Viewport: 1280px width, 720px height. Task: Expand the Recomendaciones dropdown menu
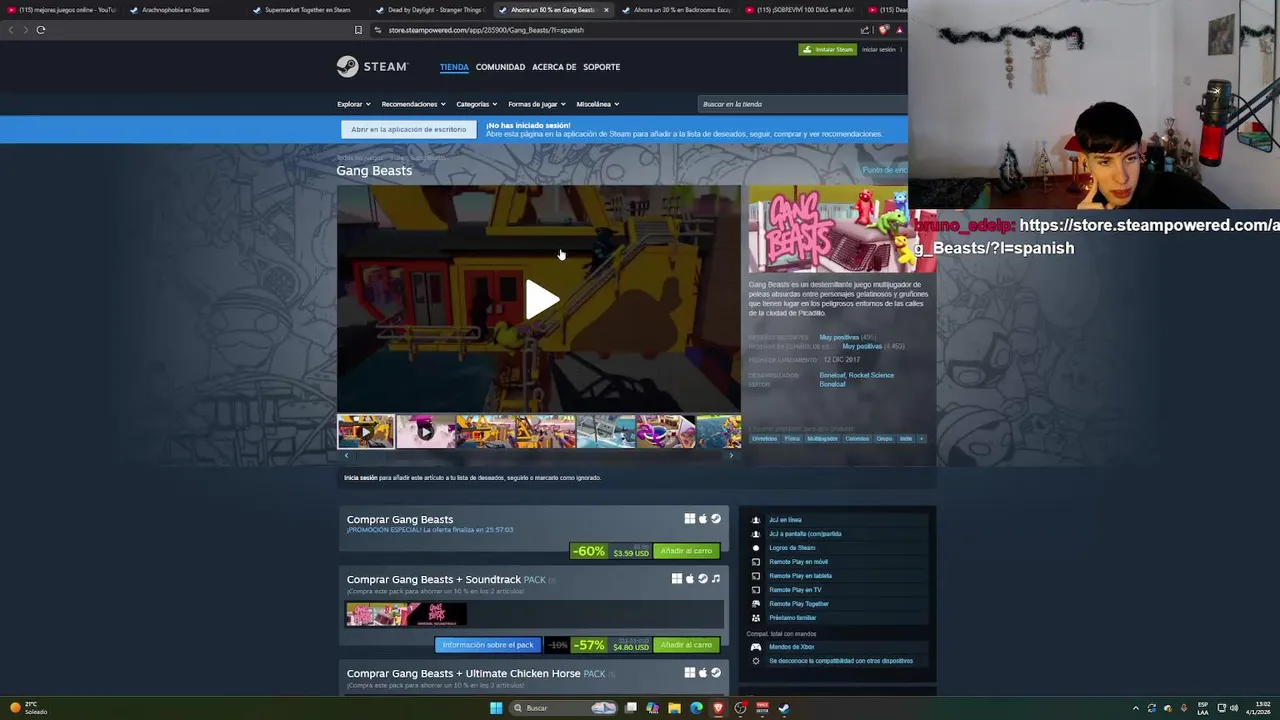click(413, 104)
